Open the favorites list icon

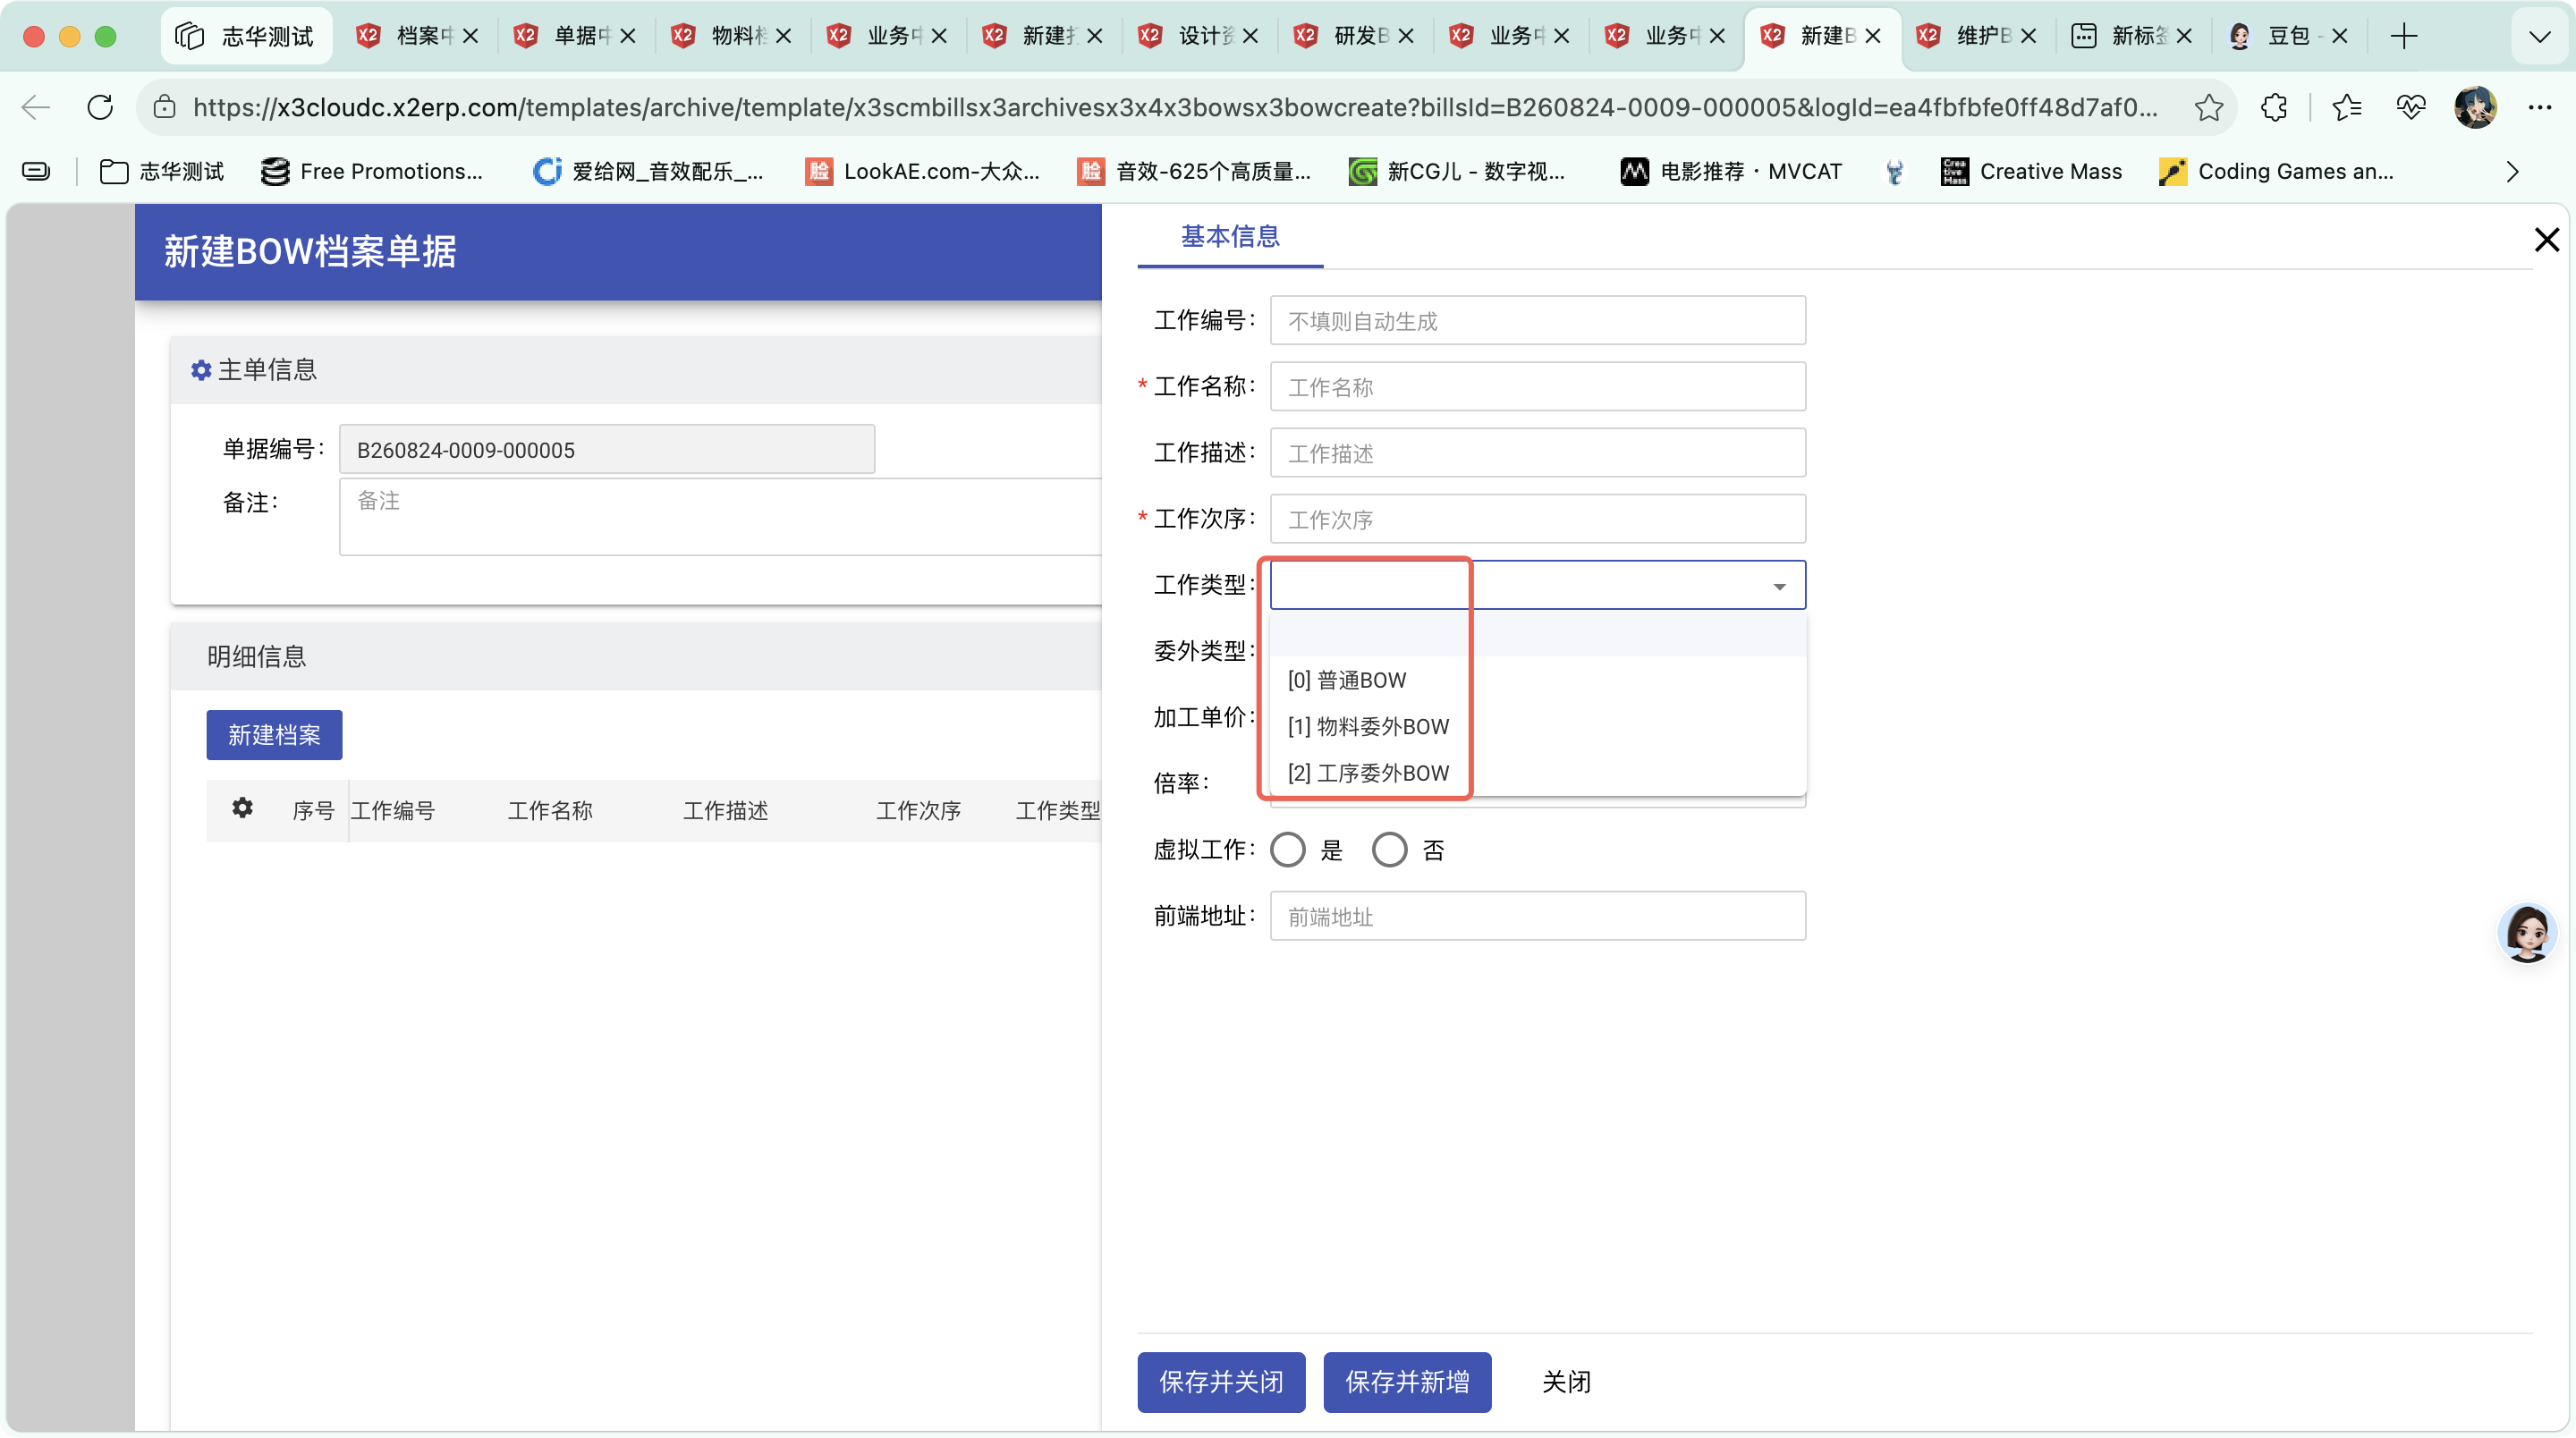[2346, 107]
